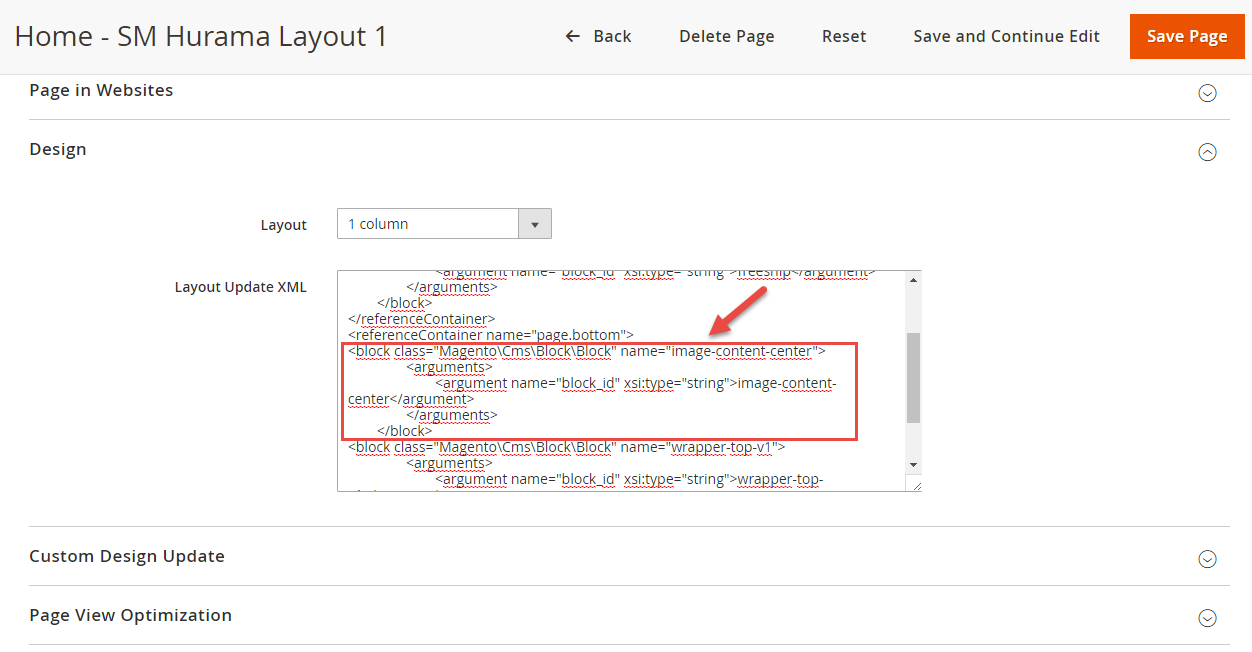Viewport: 1252px width, 652px height.
Task: Click the Layout dropdown arrow button
Action: click(x=535, y=224)
